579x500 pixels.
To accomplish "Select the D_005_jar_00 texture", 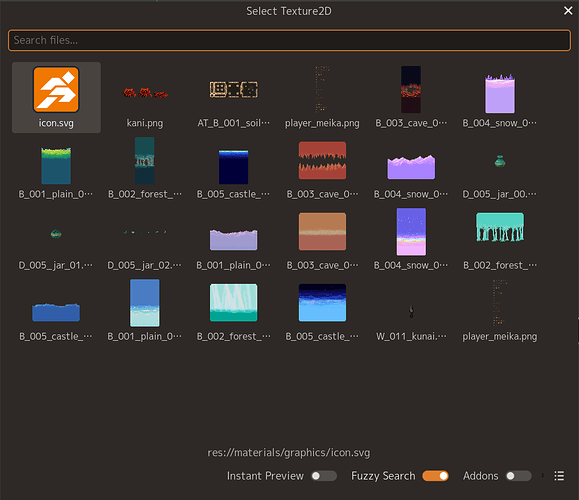I will pyautogui.click(x=500, y=168).
